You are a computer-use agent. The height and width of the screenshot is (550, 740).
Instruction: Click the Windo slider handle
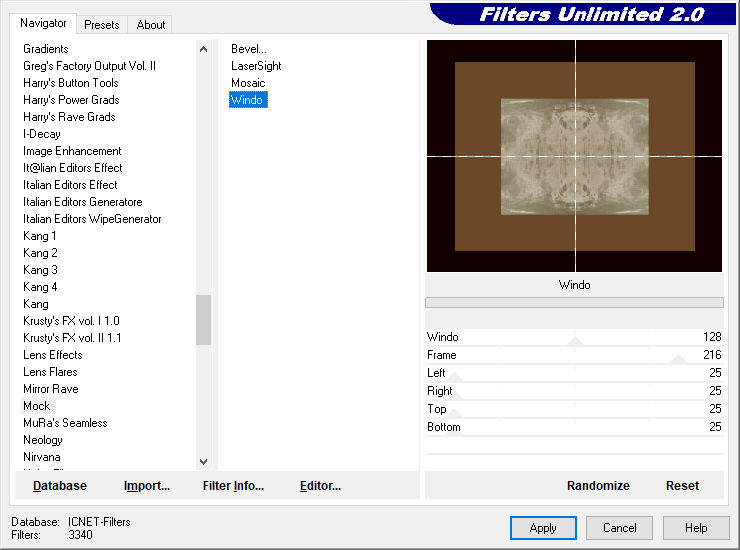coord(575,341)
